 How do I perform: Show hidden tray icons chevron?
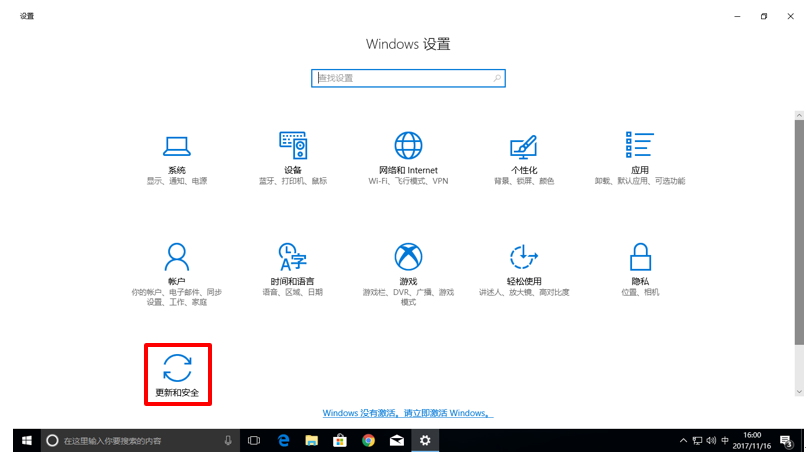point(683,441)
